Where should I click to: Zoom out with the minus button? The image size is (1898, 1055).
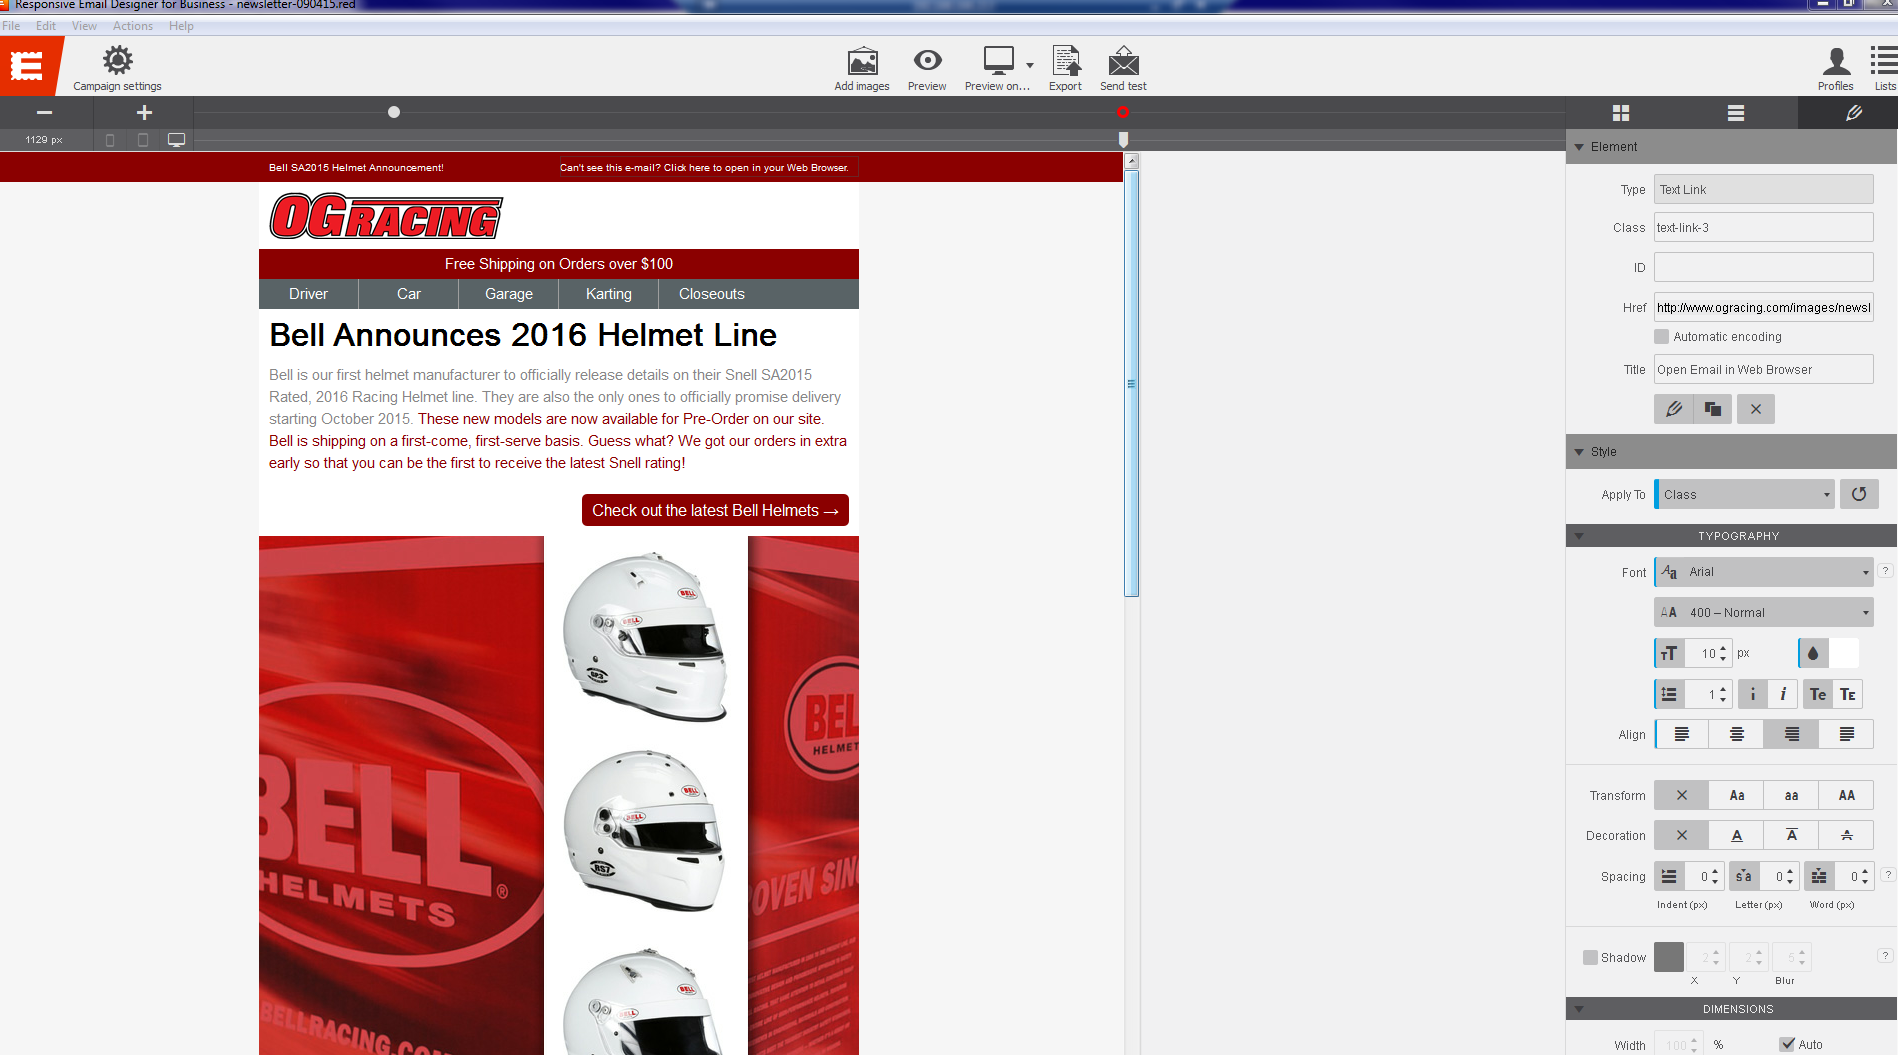[44, 113]
